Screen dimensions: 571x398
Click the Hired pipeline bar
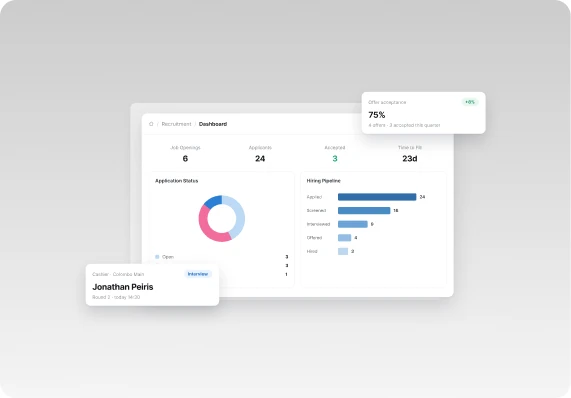click(343, 251)
